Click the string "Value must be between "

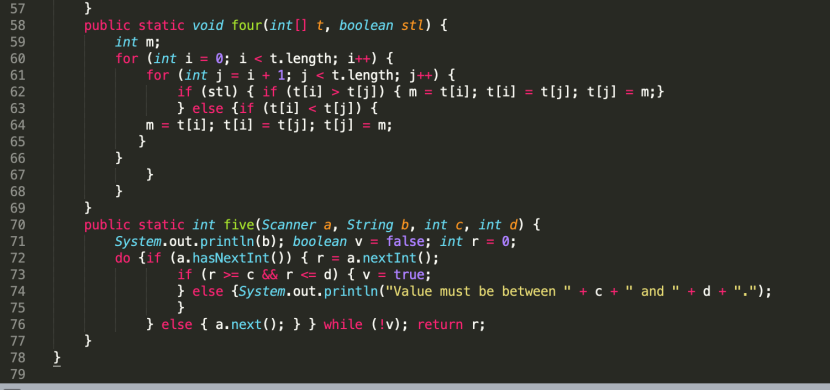tap(479, 292)
